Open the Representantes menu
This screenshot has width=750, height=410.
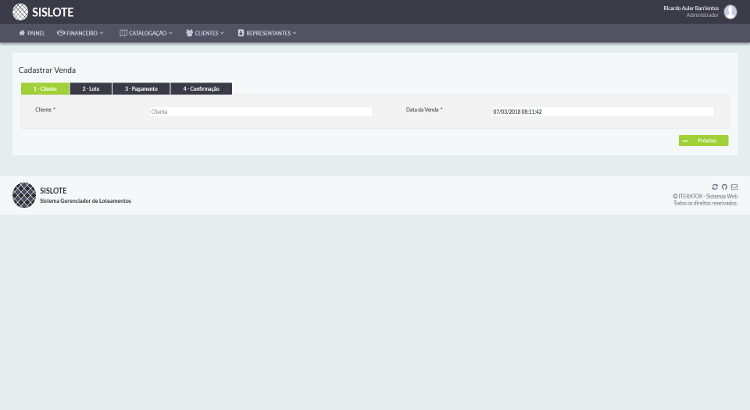(267, 33)
